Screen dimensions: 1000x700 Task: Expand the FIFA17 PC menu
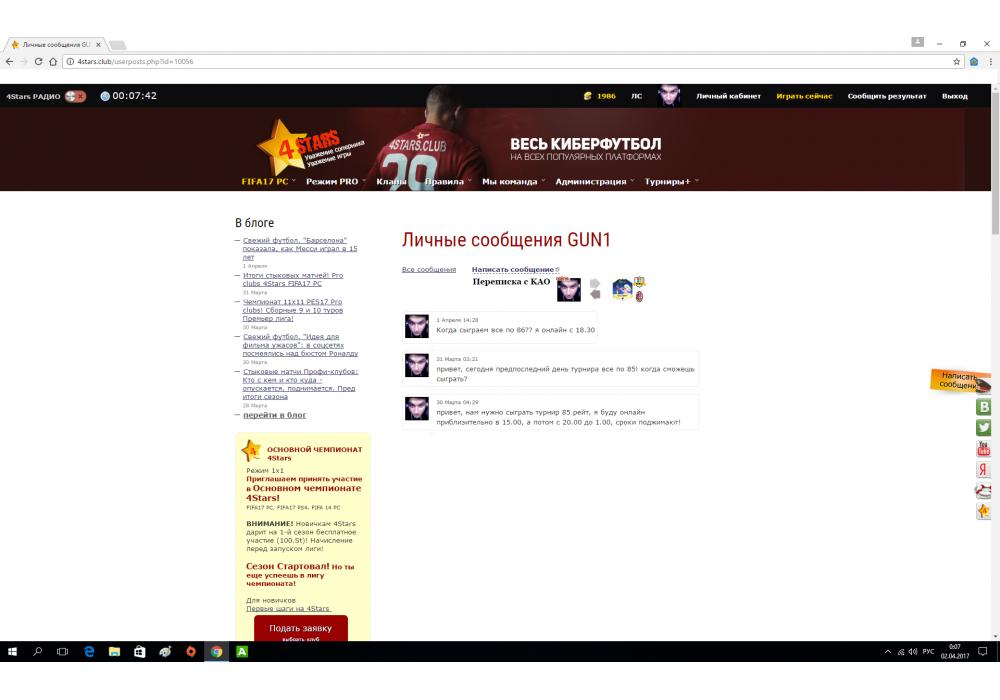[x=267, y=182]
